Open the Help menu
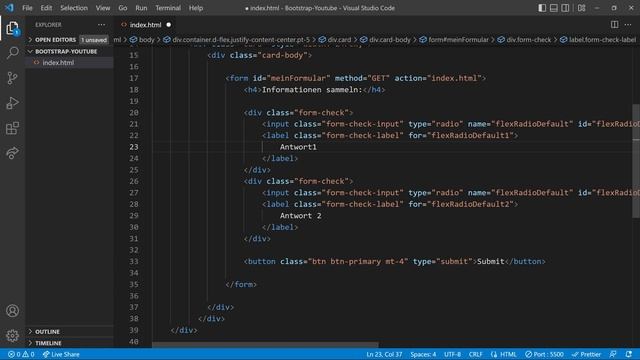The width and height of the screenshot is (640, 360). [x=196, y=8]
